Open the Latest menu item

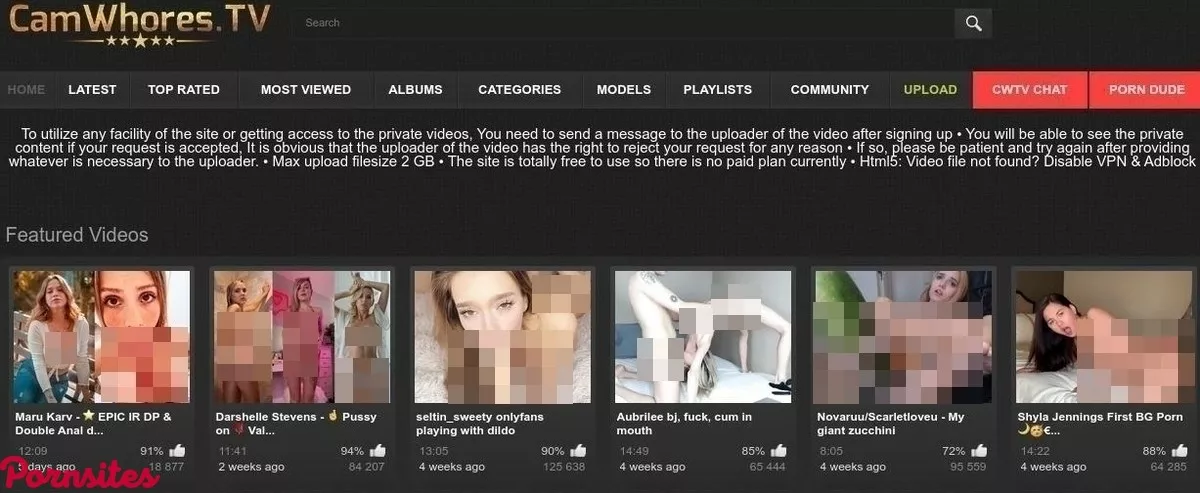[92, 89]
